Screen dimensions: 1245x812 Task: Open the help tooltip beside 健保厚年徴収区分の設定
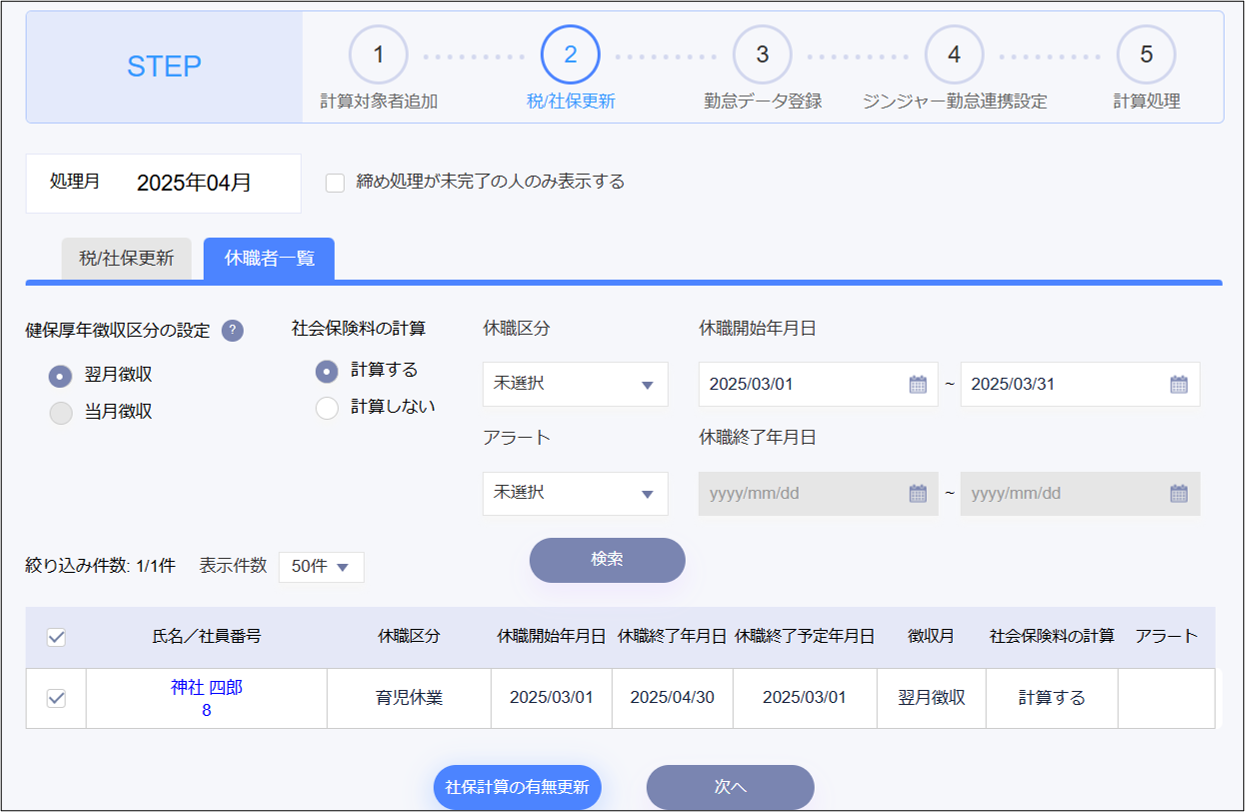233,330
